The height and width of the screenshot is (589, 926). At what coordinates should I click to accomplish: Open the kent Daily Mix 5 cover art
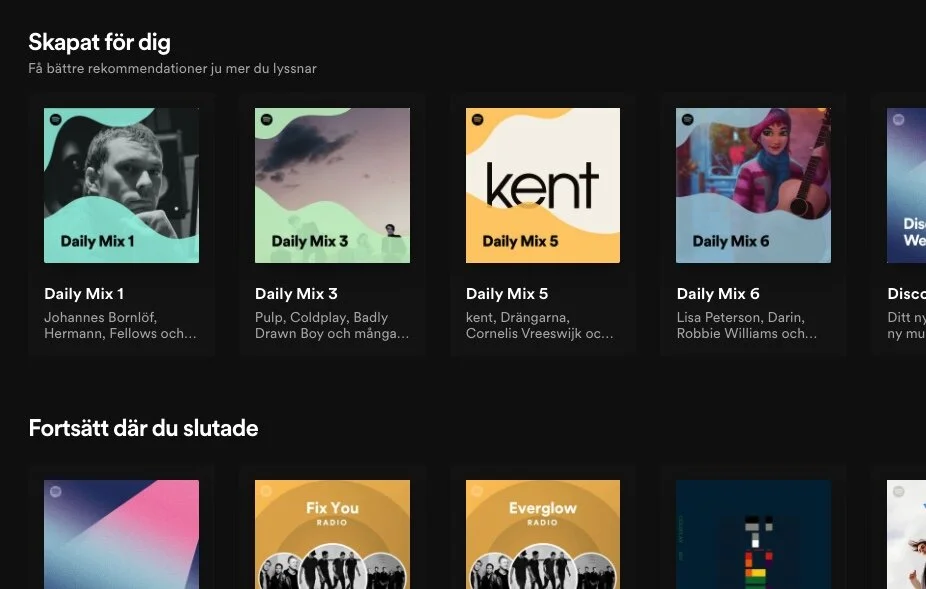543,185
